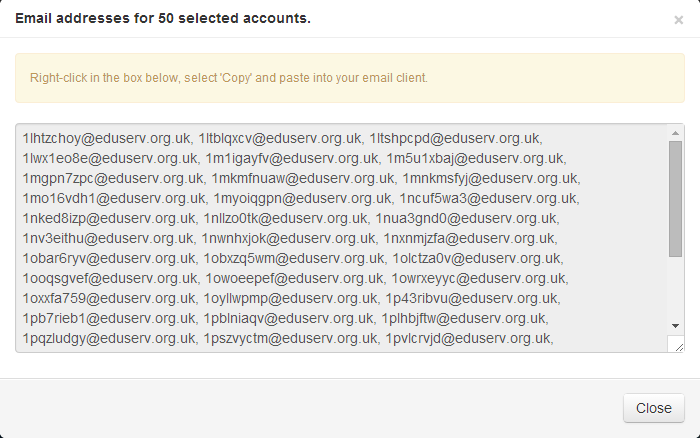Click the textarea resize handle corner
This screenshot has width=700, height=438.
coord(677,345)
